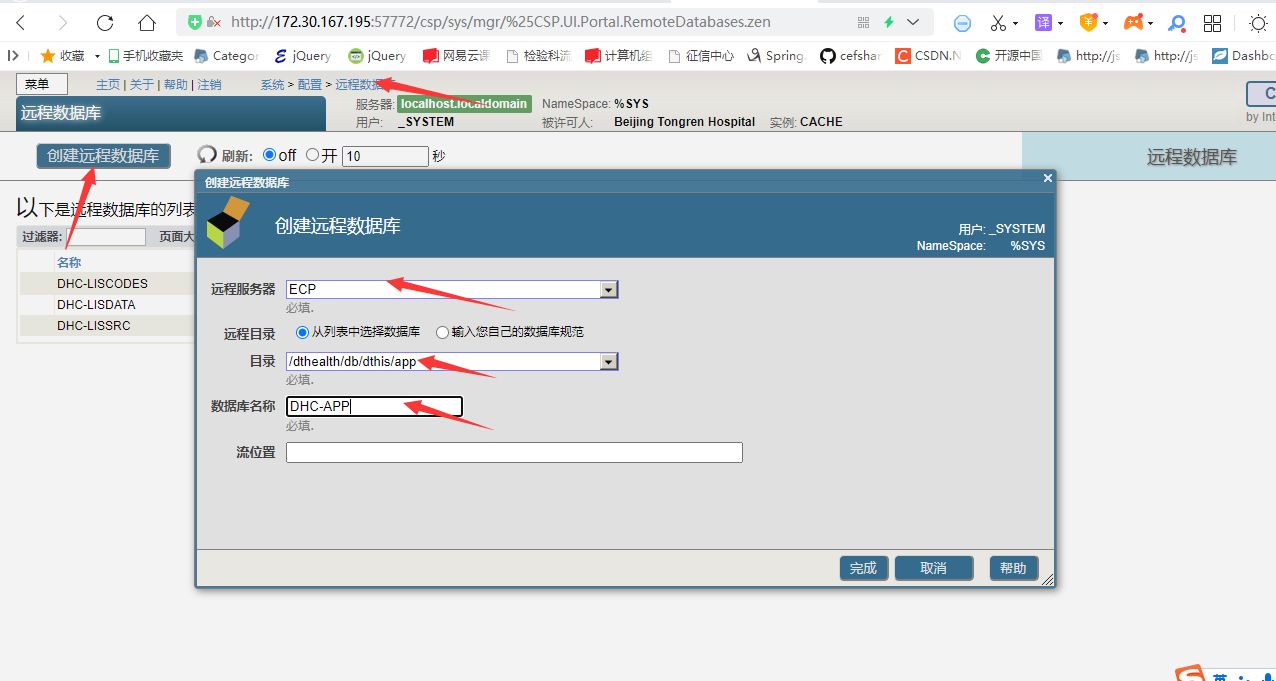1276x681 pixels.
Task: Expand the 远程服务器 ECP dropdown arrow
Action: coord(608,289)
